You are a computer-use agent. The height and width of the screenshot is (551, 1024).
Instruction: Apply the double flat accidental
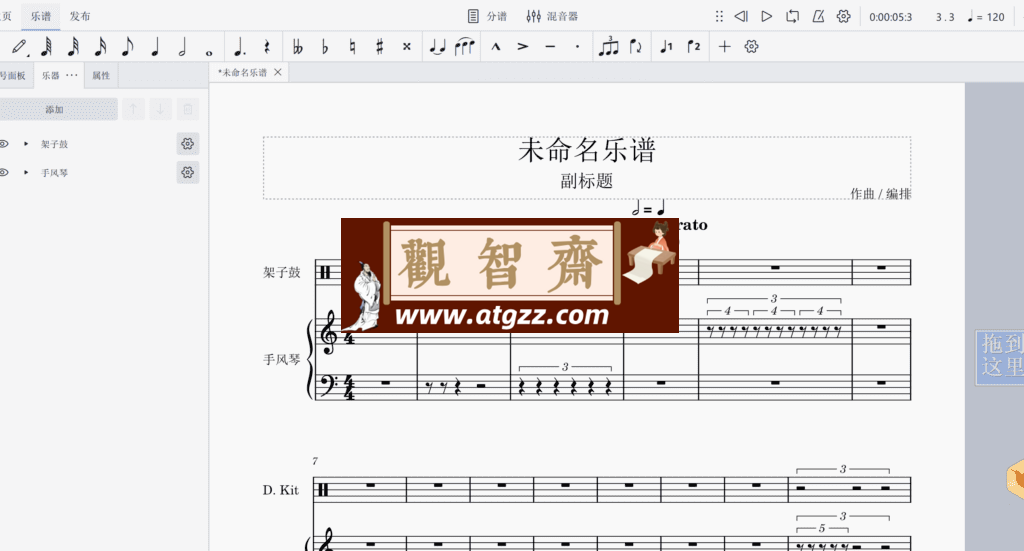pyautogui.click(x=298, y=47)
